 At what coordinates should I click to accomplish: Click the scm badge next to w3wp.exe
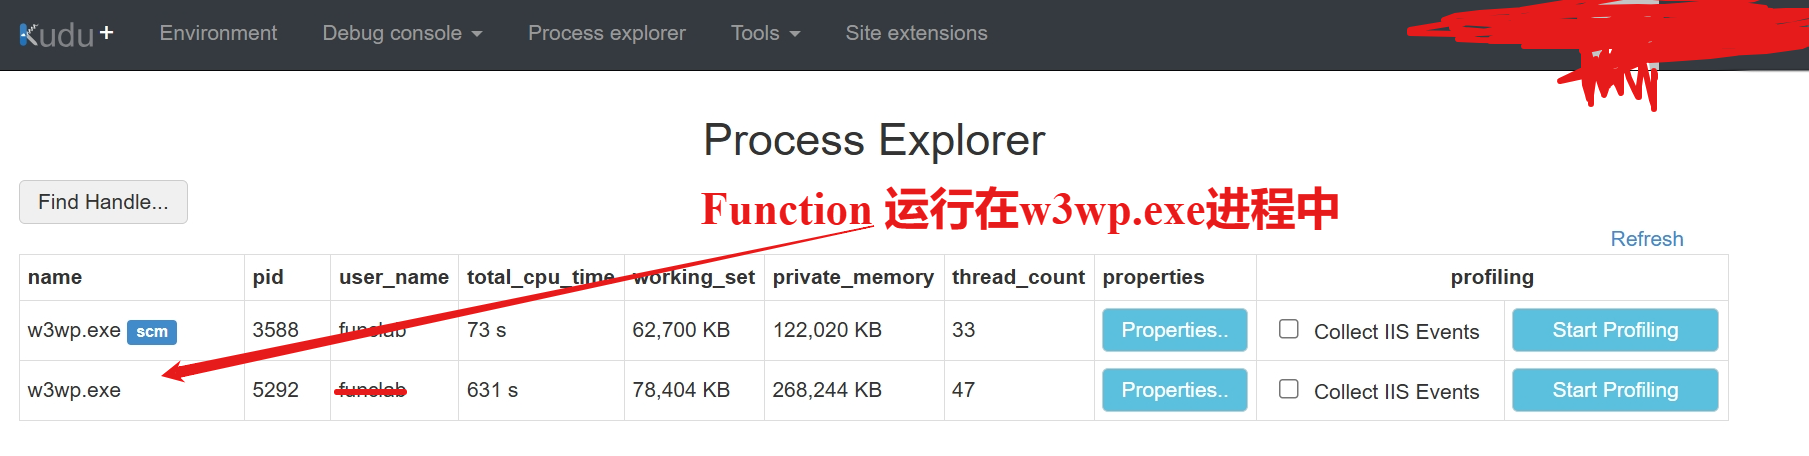[152, 332]
